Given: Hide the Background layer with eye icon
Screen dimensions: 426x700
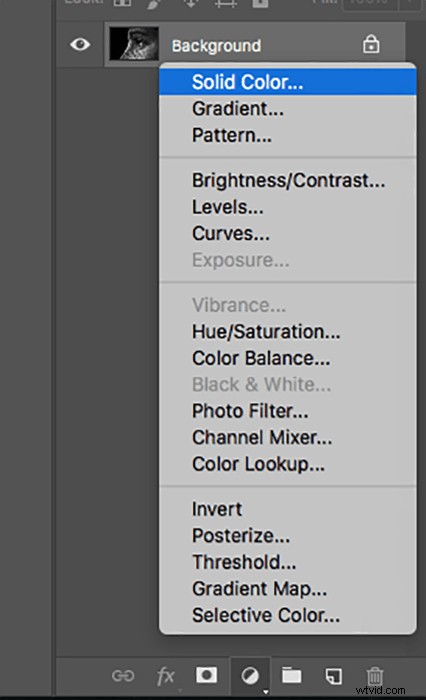Looking at the screenshot, I should point(80,44).
